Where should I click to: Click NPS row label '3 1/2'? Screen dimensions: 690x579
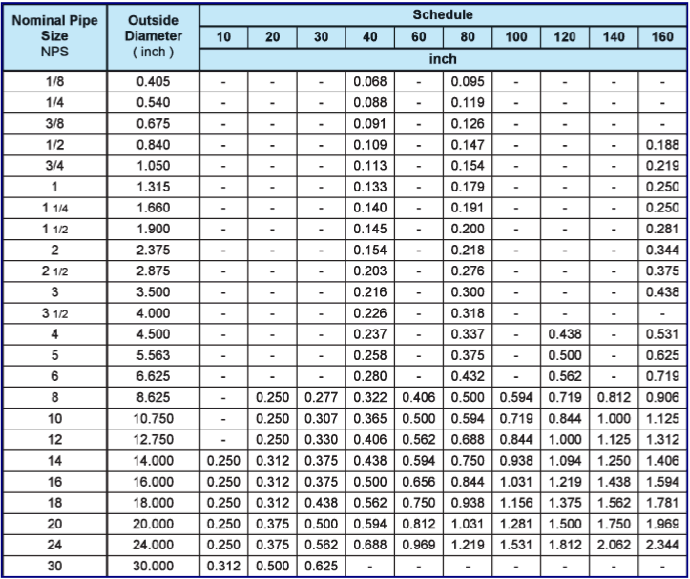click(55, 313)
